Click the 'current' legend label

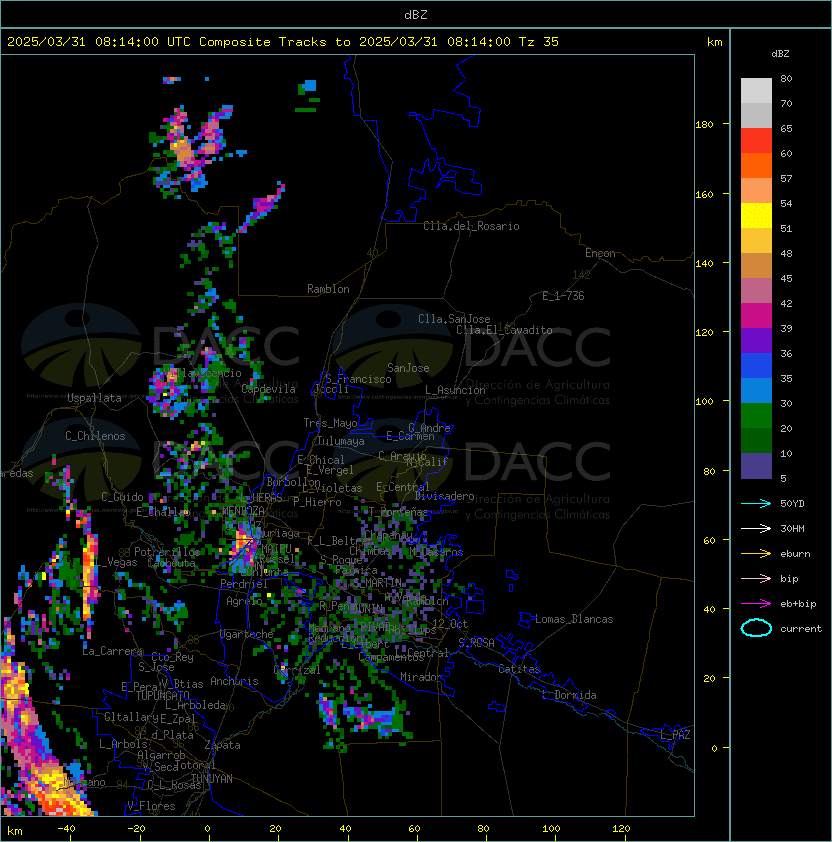[x=801, y=629]
